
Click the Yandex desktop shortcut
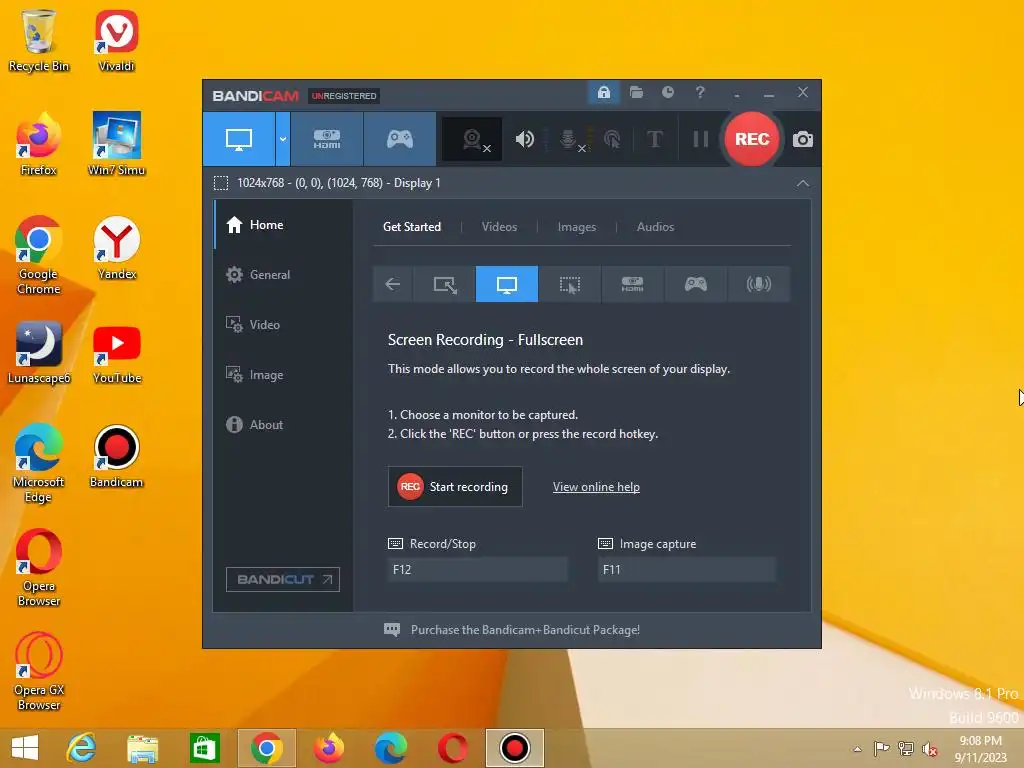point(116,249)
